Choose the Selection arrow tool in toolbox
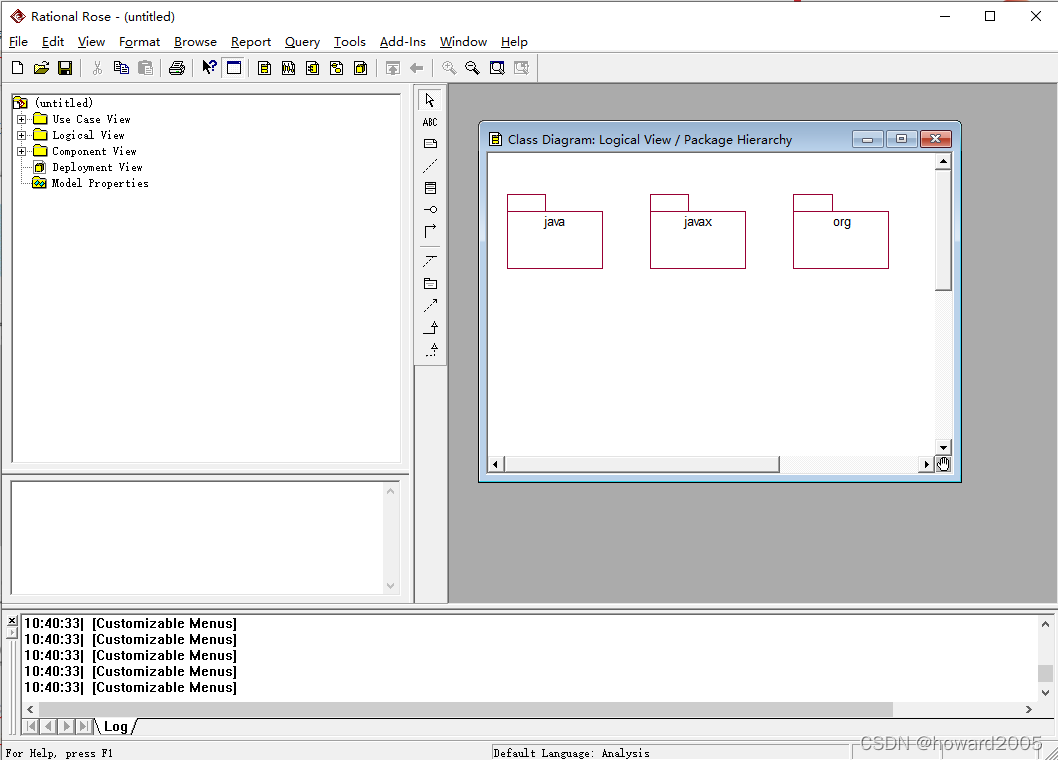Screen dimensions: 1058x760 [430, 100]
